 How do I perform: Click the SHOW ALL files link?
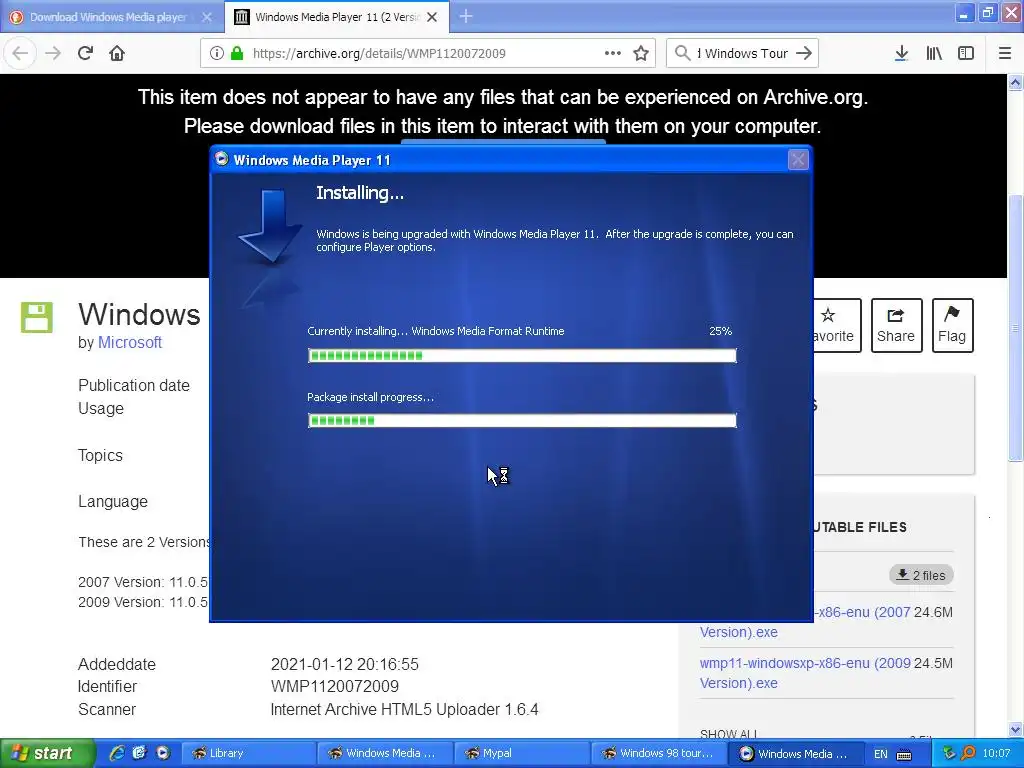[x=729, y=733]
